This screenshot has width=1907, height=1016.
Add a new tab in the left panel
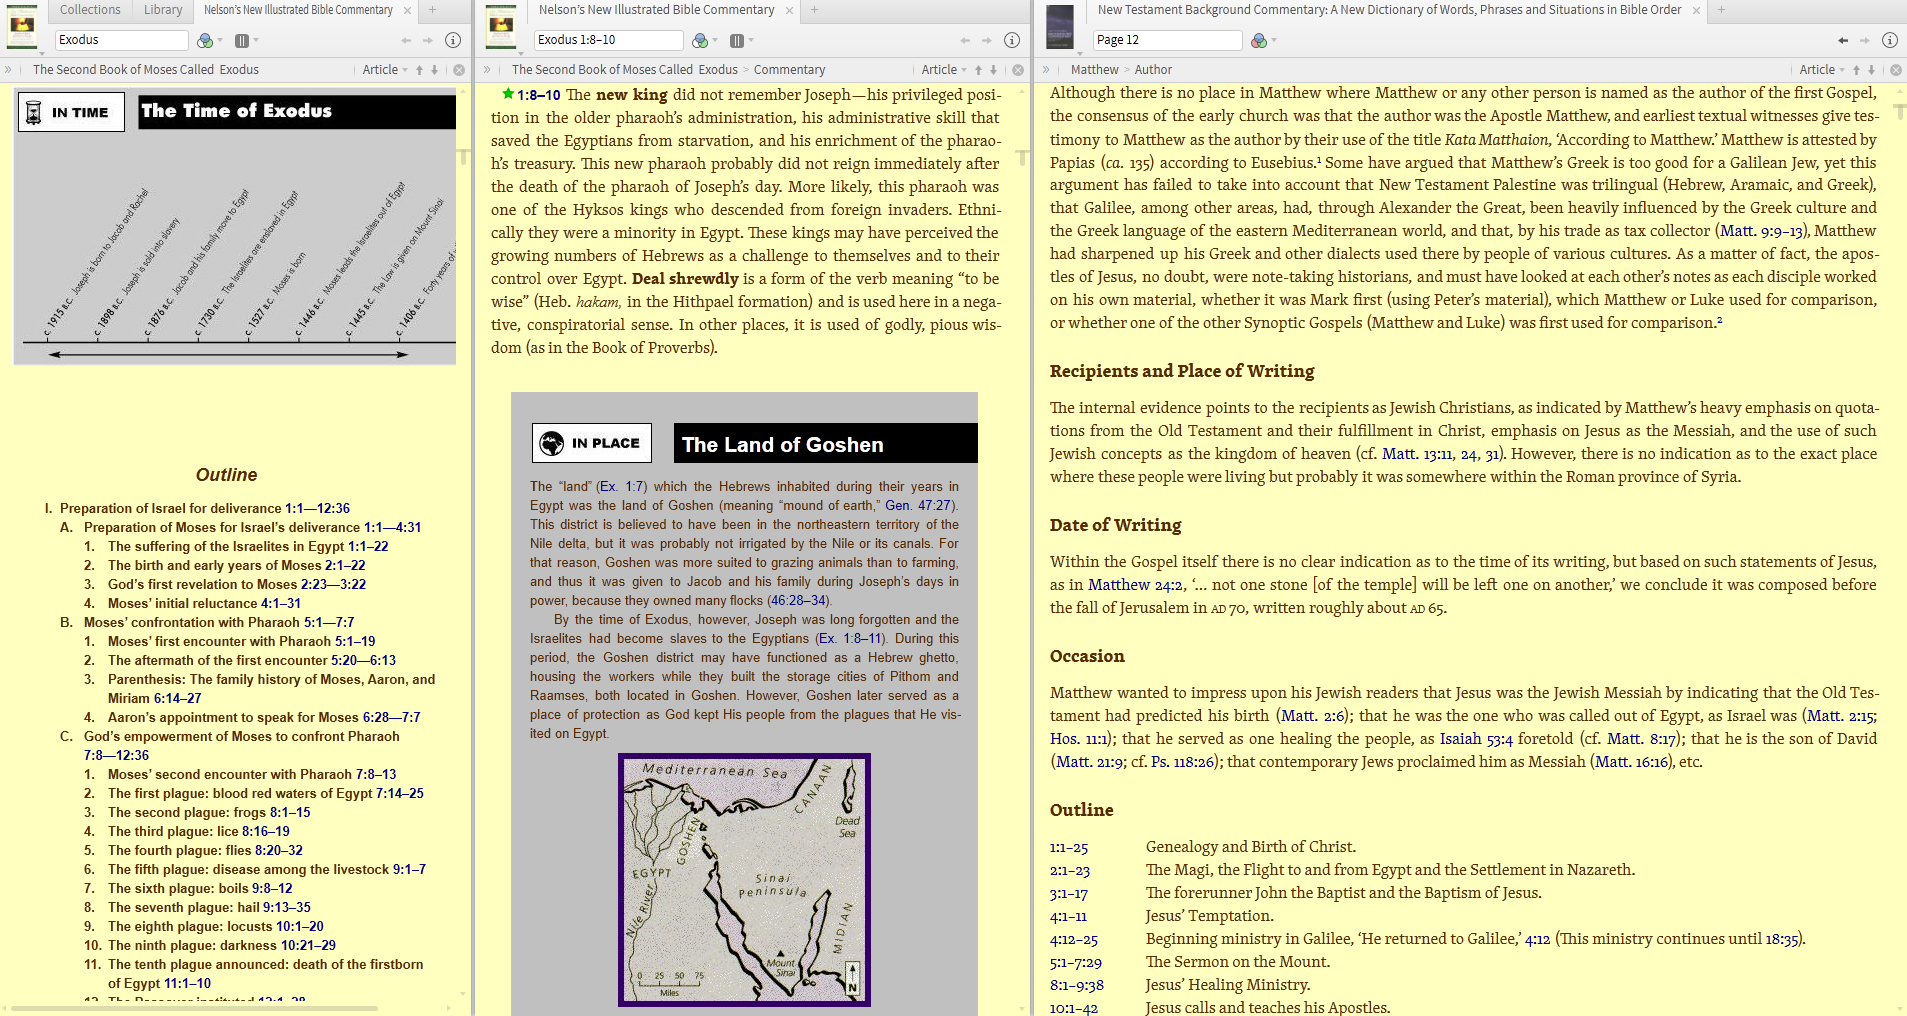(x=432, y=10)
